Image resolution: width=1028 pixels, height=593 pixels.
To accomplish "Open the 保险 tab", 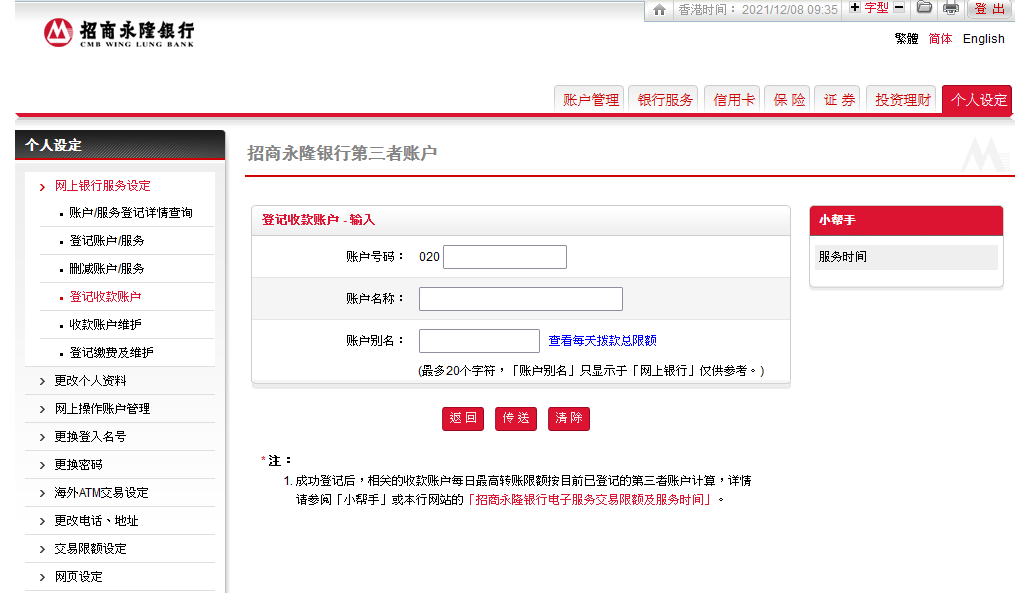I will (788, 100).
